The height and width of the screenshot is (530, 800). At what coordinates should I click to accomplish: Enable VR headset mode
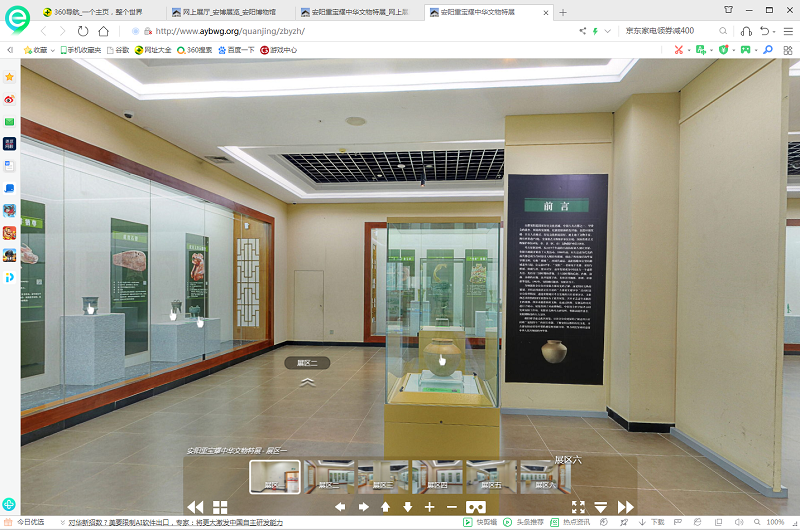tap(476, 507)
